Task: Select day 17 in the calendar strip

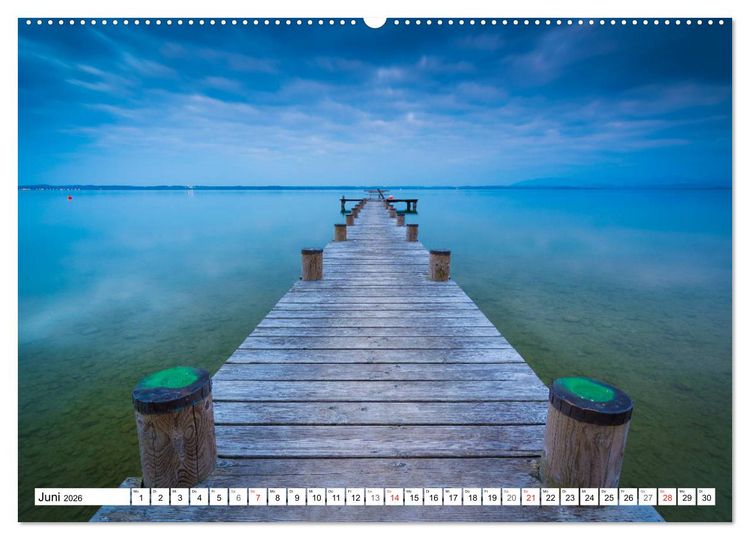Action: pos(453,496)
